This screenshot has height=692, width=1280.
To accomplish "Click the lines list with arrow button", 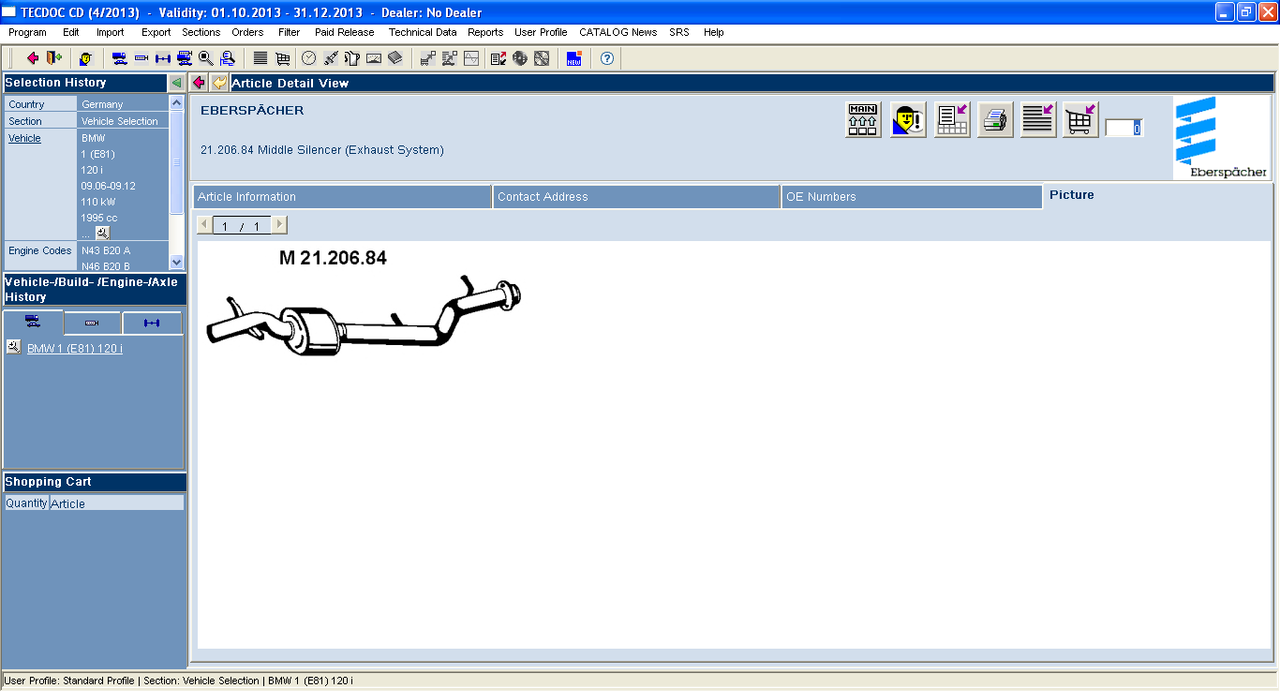I will (x=1039, y=119).
